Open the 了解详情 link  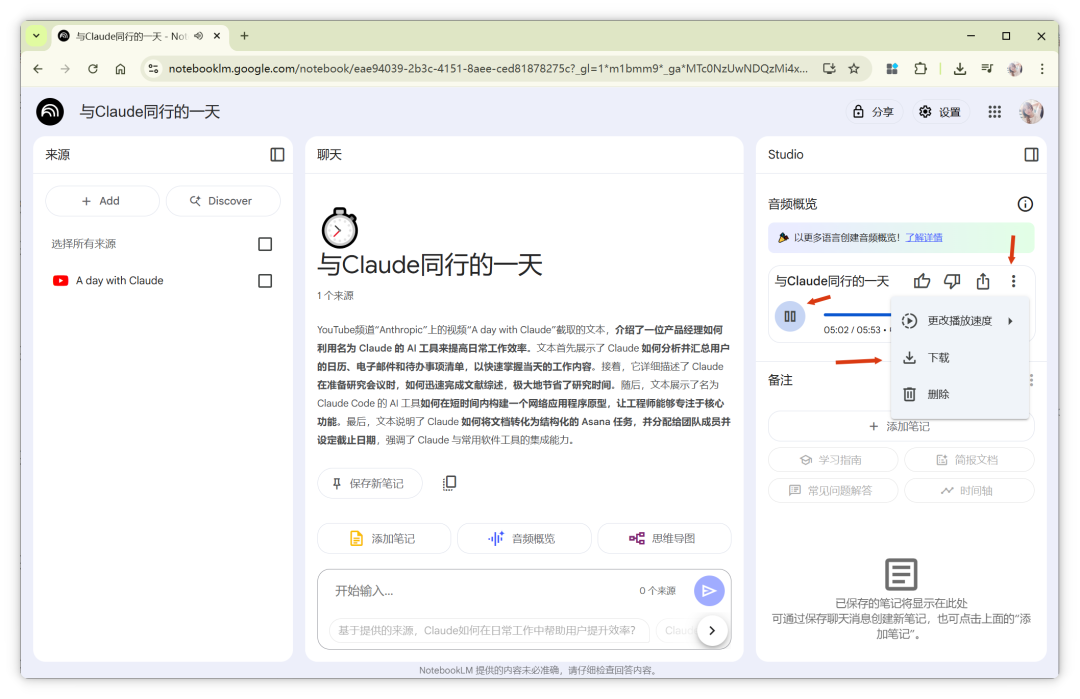coord(924,238)
